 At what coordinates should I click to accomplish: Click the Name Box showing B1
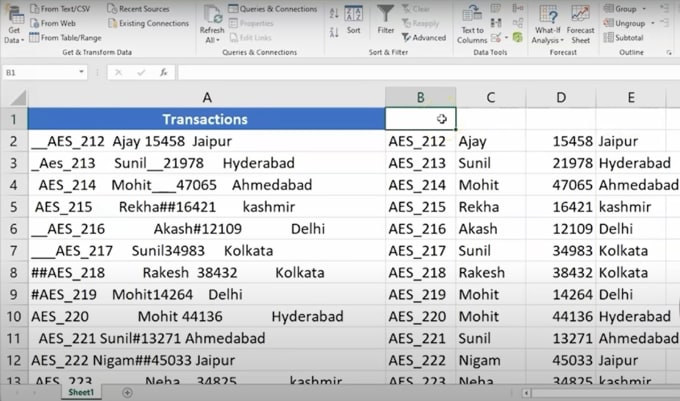(x=40, y=73)
